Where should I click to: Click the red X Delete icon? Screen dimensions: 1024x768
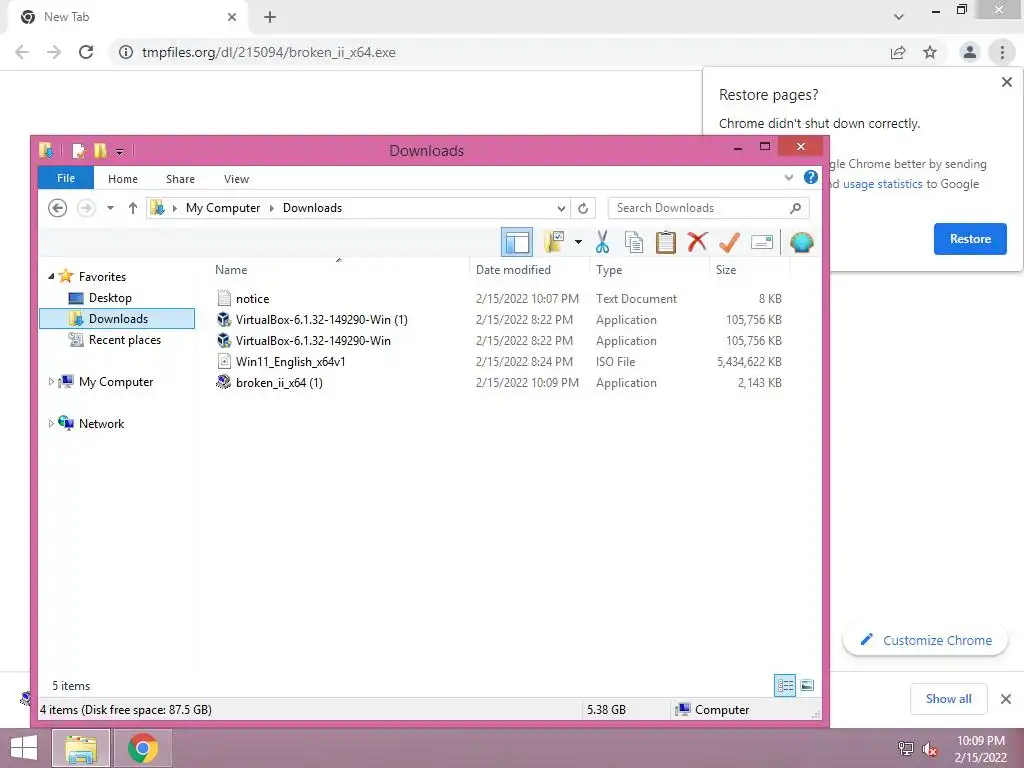click(697, 242)
